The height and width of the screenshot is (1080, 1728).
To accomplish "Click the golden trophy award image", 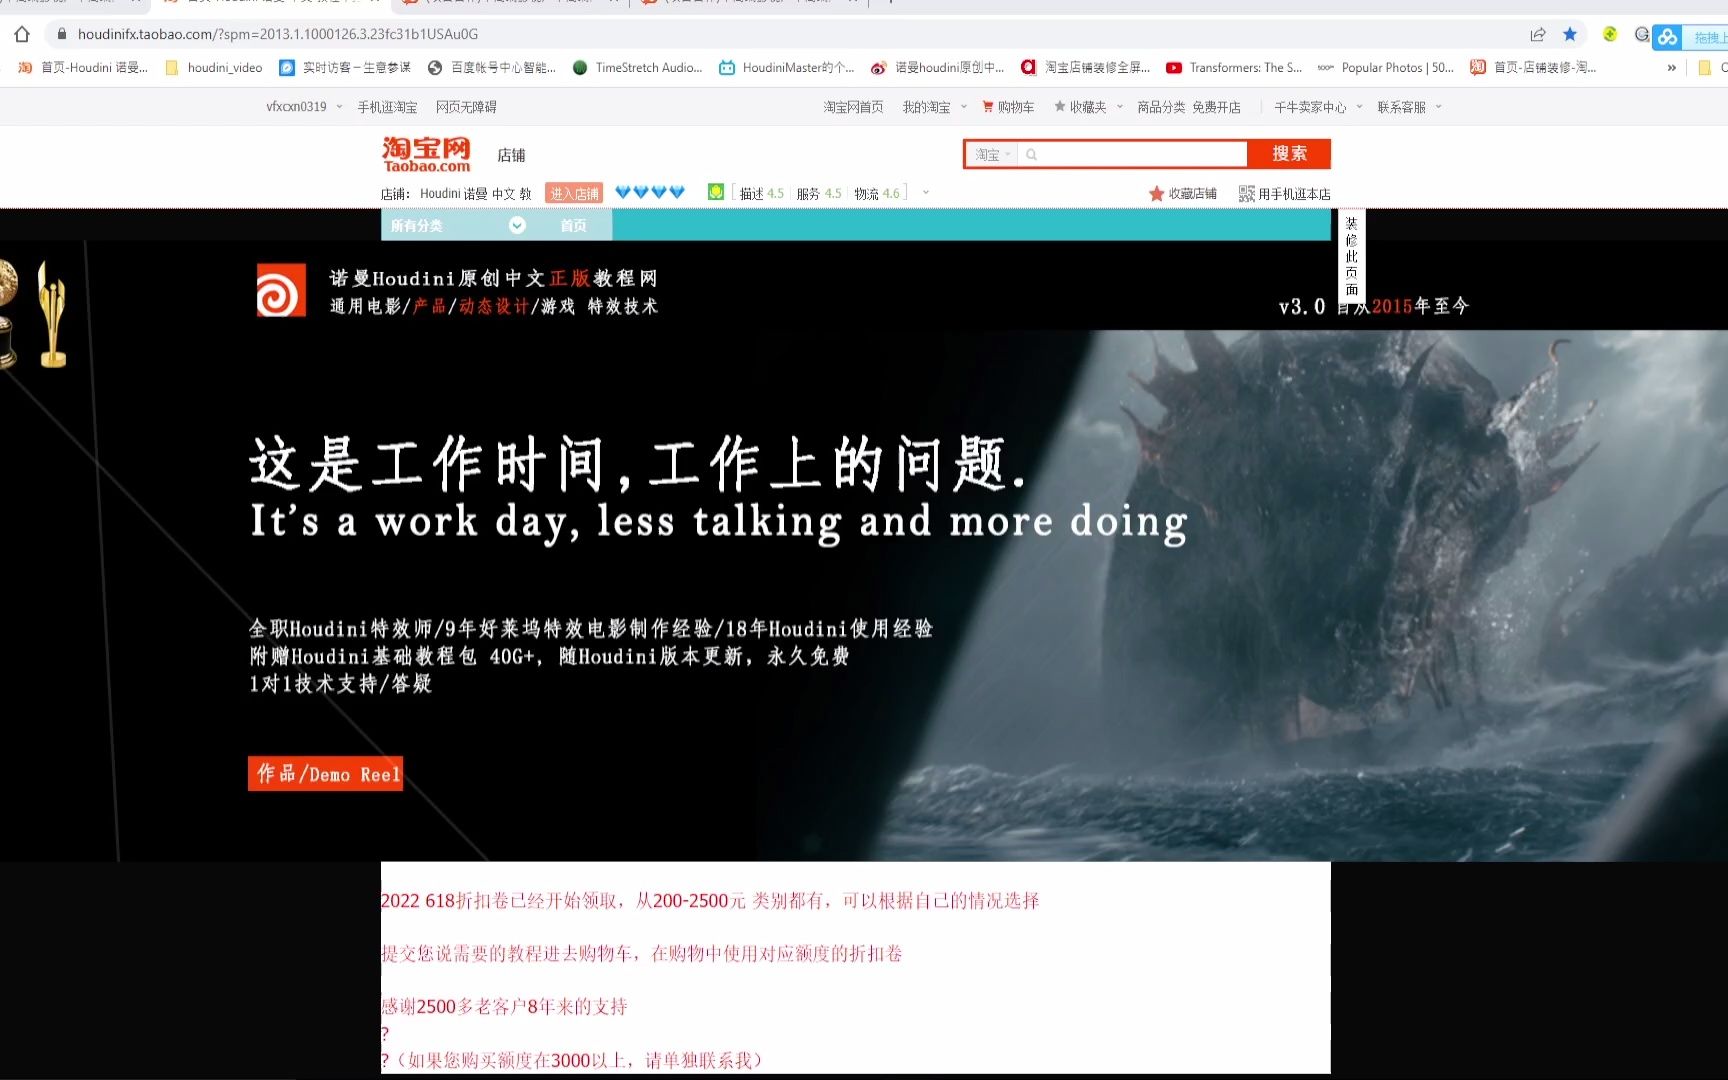I will (x=50, y=314).
